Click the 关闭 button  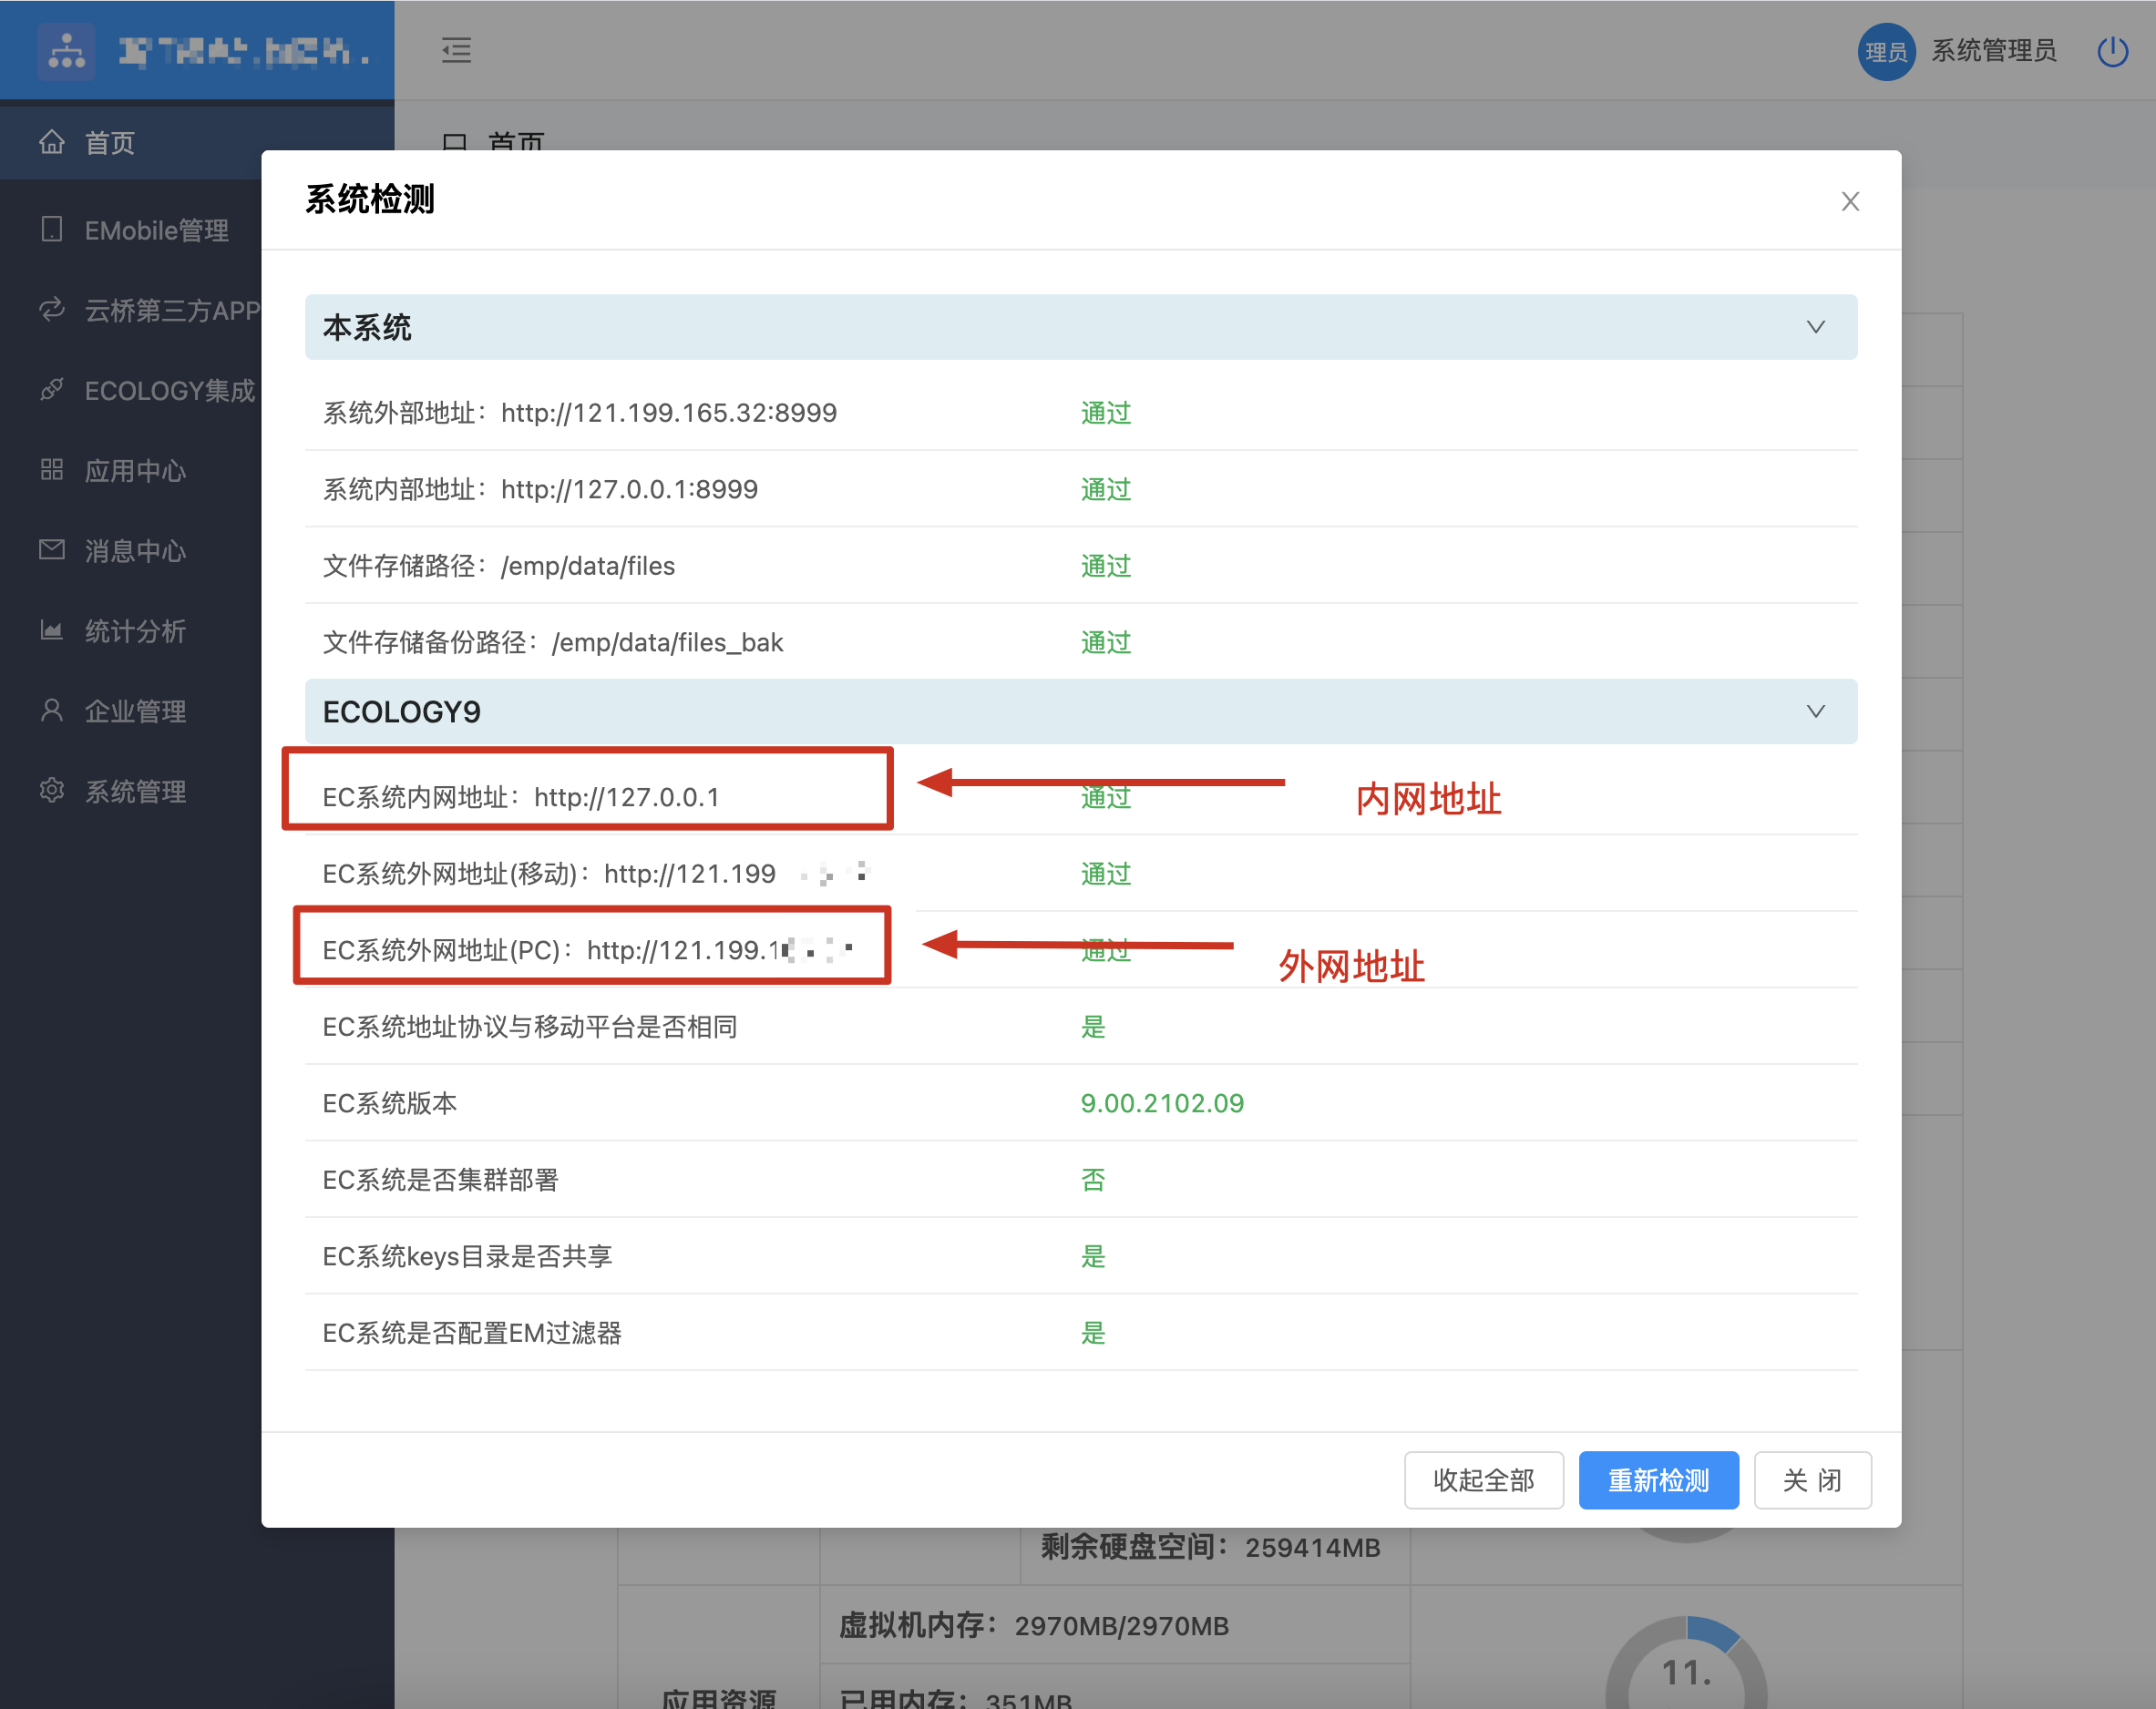pos(1812,1480)
